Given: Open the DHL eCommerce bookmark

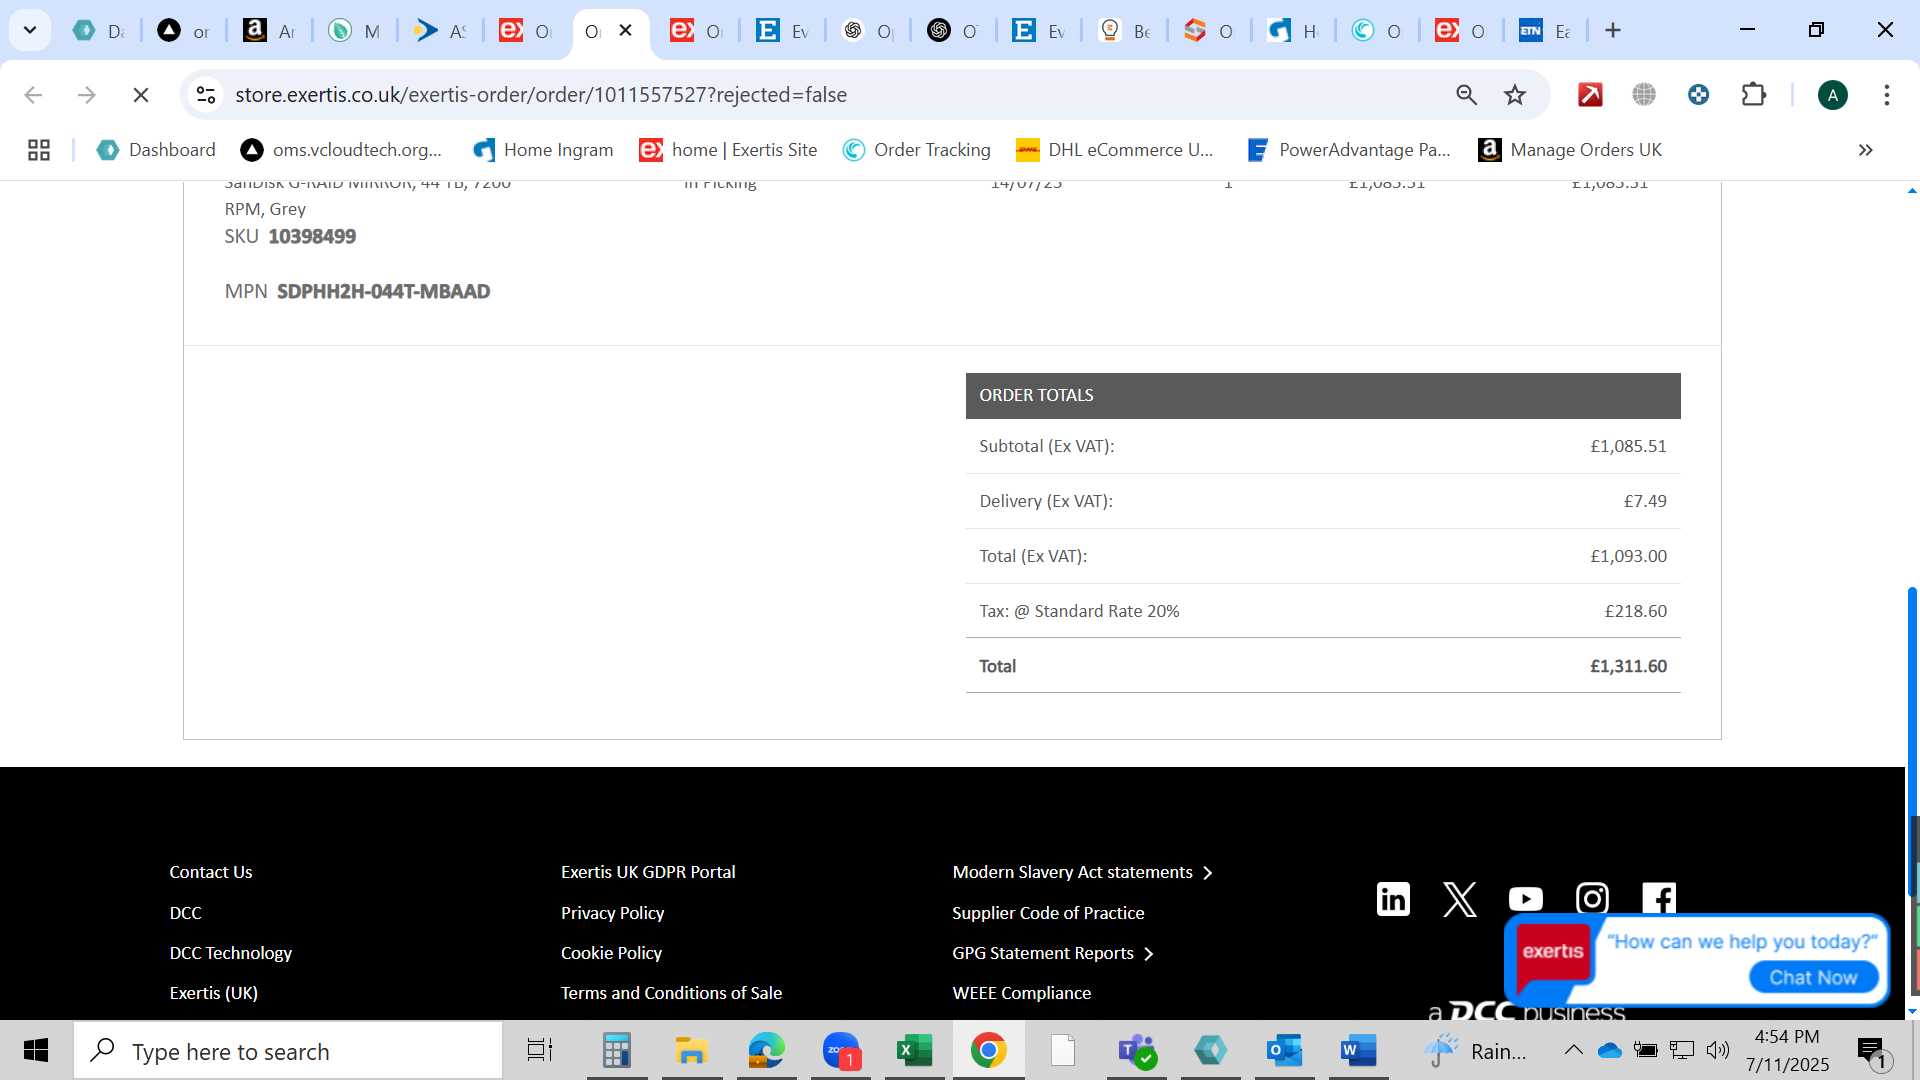Looking at the screenshot, I should pos(1114,150).
